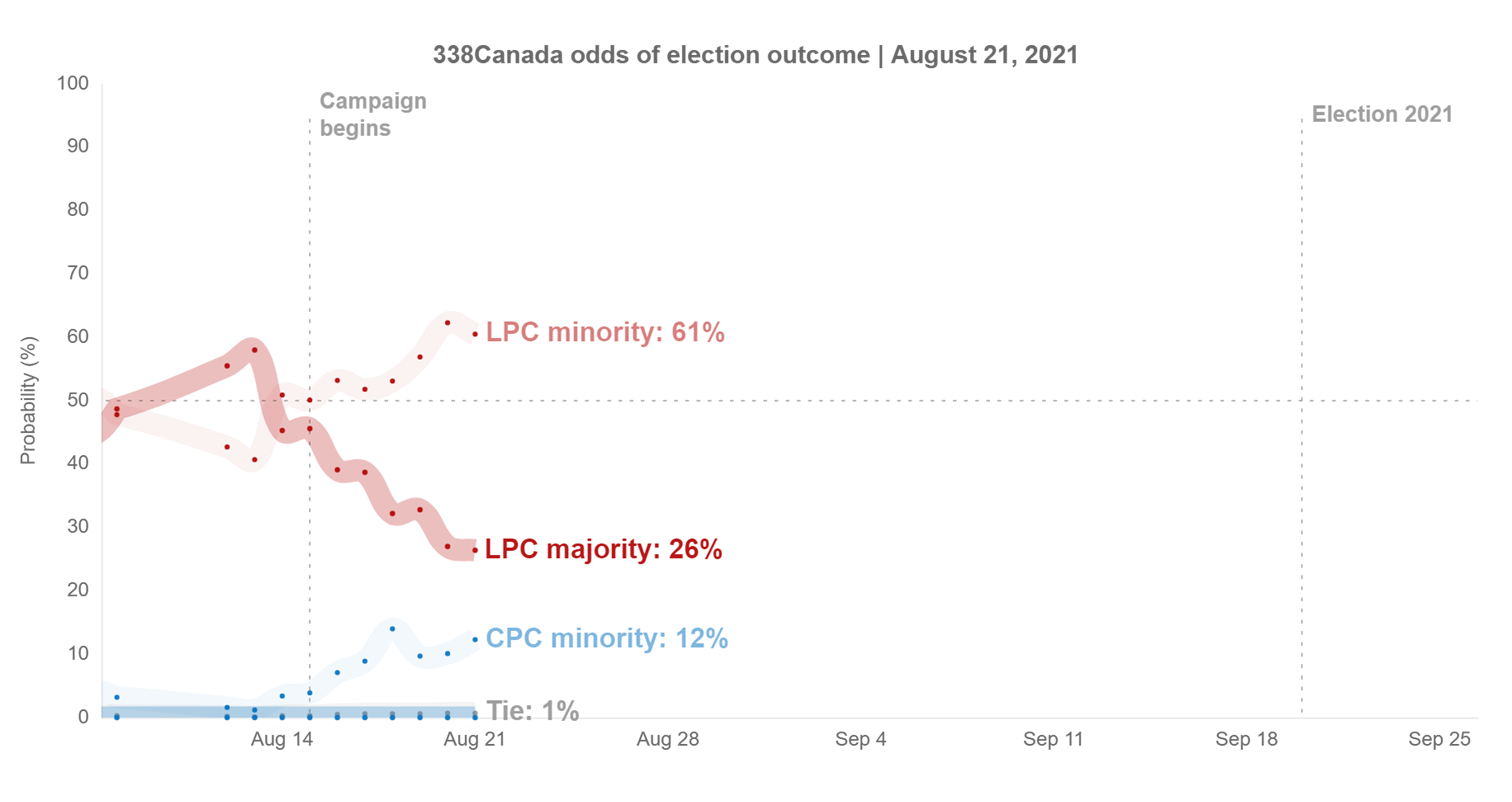Image resolution: width=1512 pixels, height=802 pixels.
Task: Select the "Aug 14" x-axis date label
Action: tap(283, 741)
